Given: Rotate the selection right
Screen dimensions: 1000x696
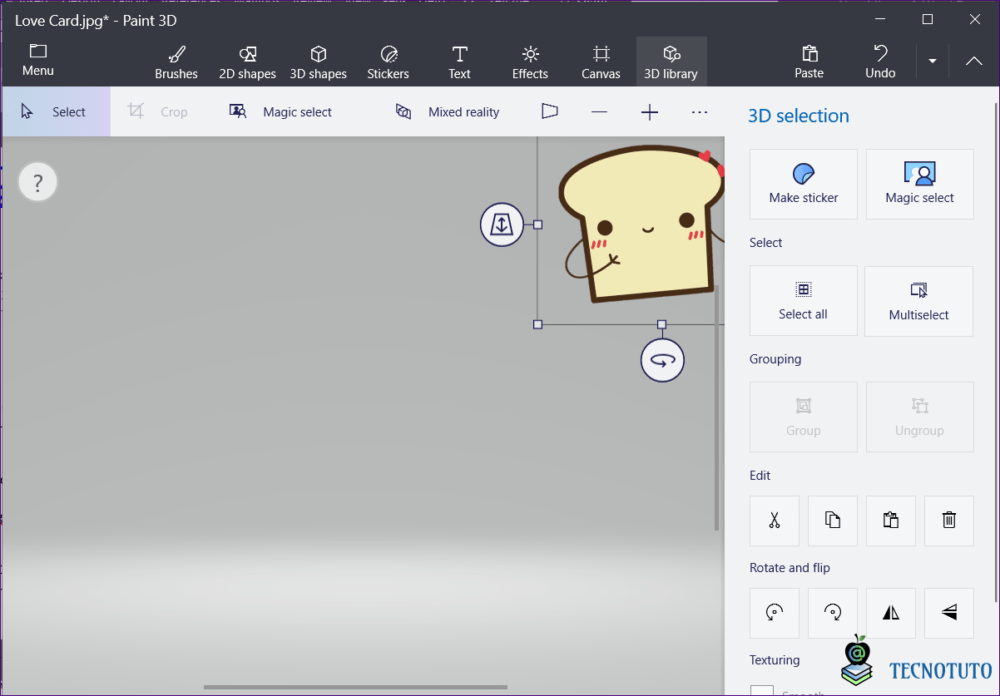Looking at the screenshot, I should click(832, 613).
